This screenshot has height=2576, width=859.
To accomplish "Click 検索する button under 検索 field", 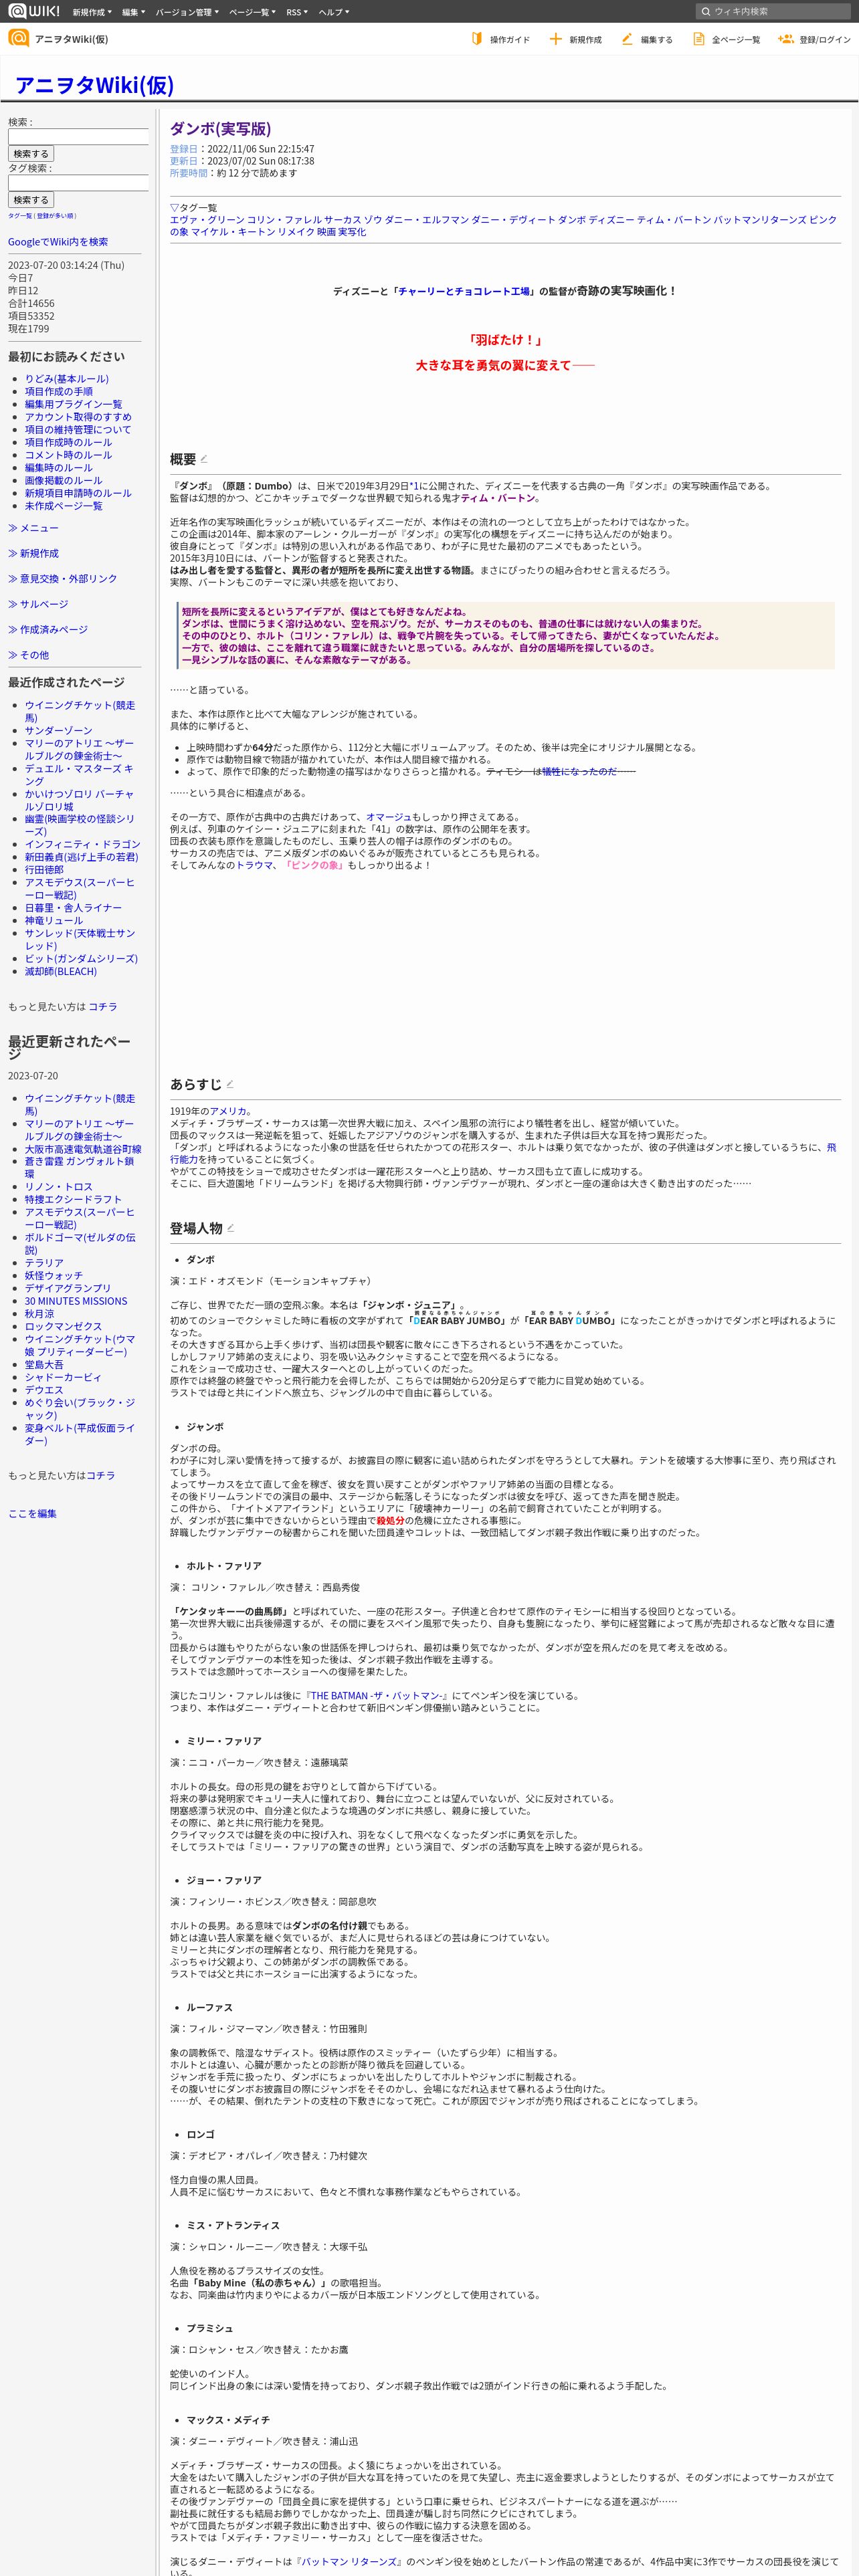I will pos(31,154).
